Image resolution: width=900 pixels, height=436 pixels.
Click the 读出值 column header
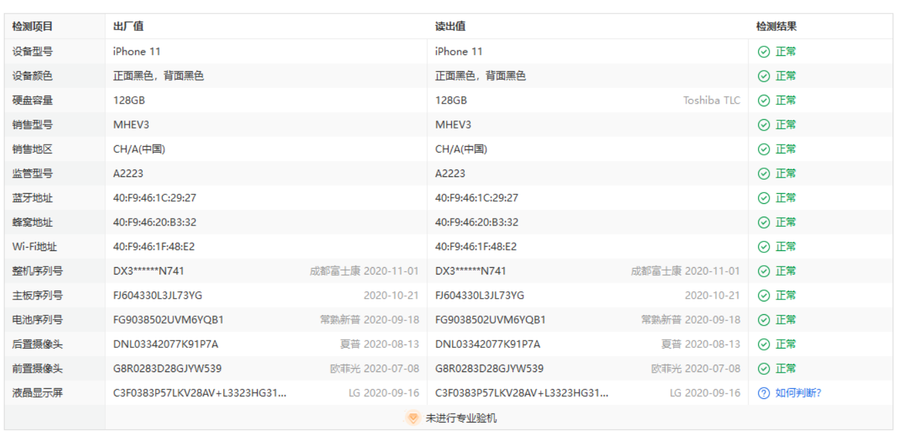[x=450, y=26]
